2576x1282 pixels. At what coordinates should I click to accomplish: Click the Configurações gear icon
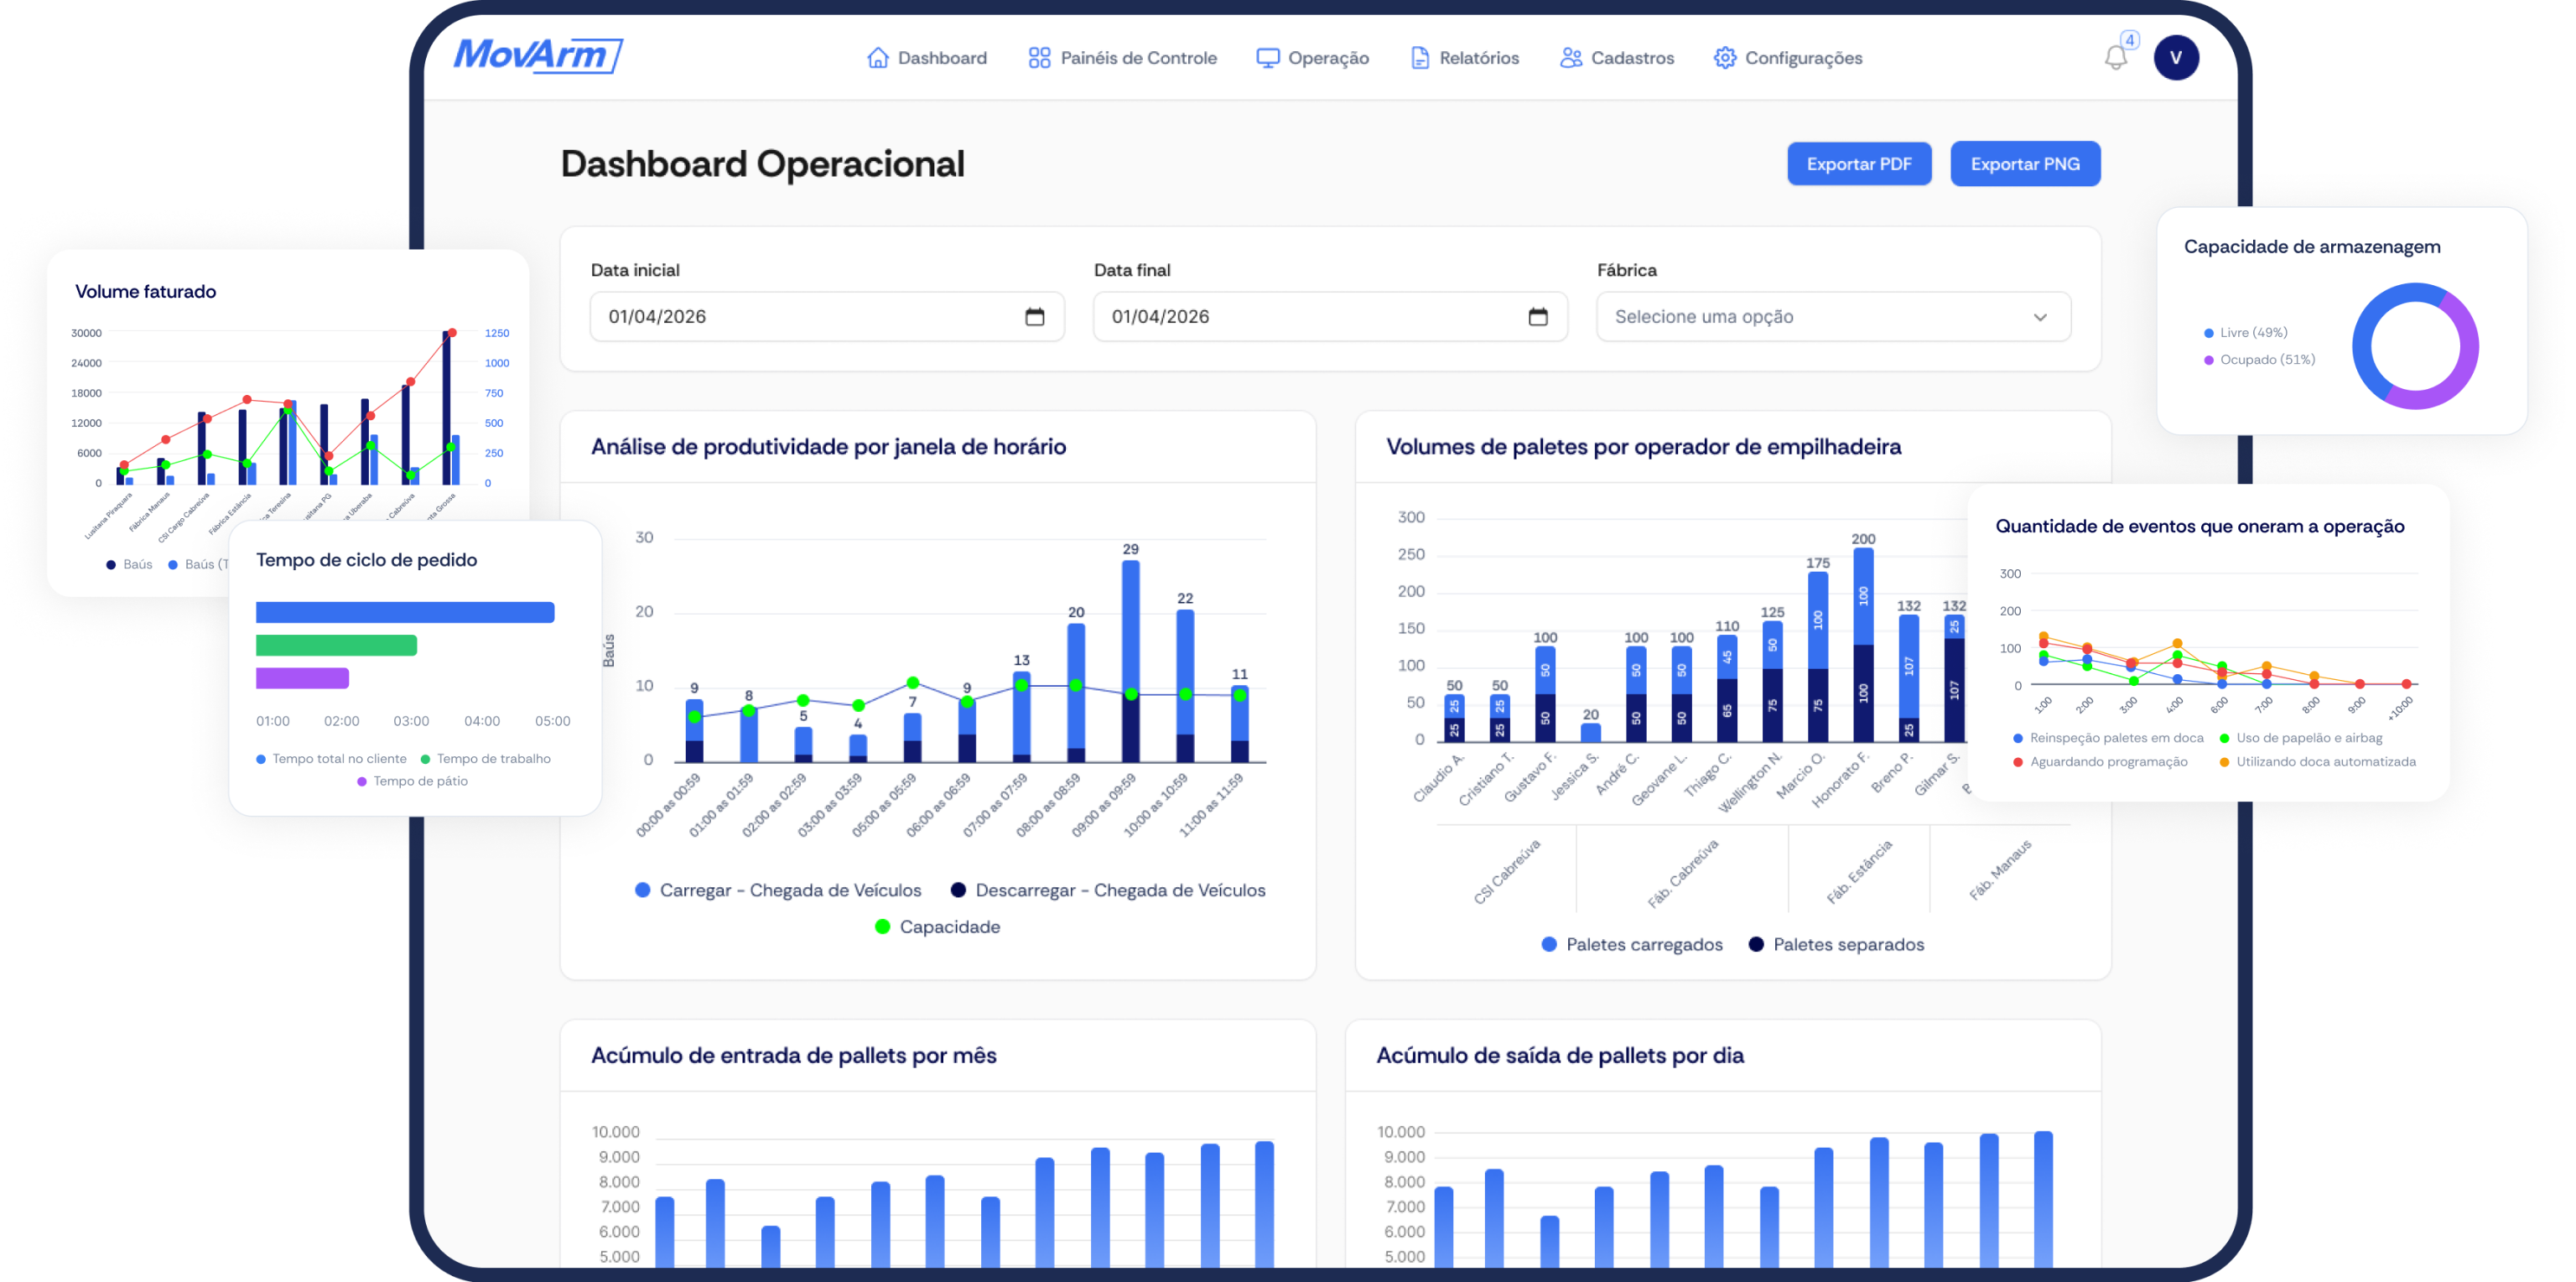pyautogui.click(x=1724, y=58)
